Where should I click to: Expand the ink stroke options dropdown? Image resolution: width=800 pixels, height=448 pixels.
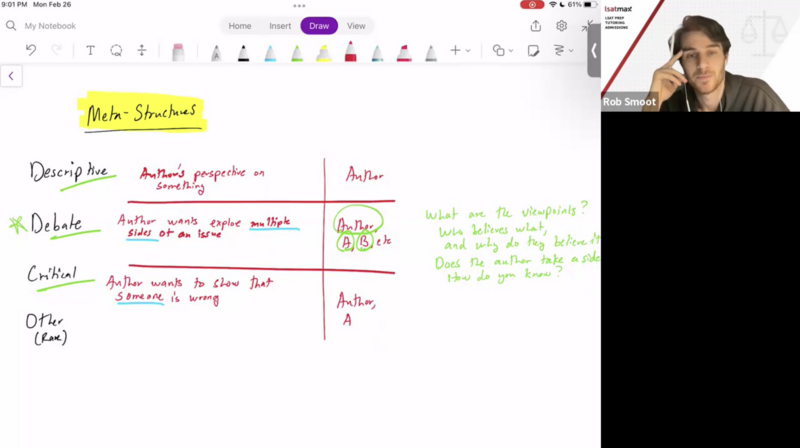point(564,51)
